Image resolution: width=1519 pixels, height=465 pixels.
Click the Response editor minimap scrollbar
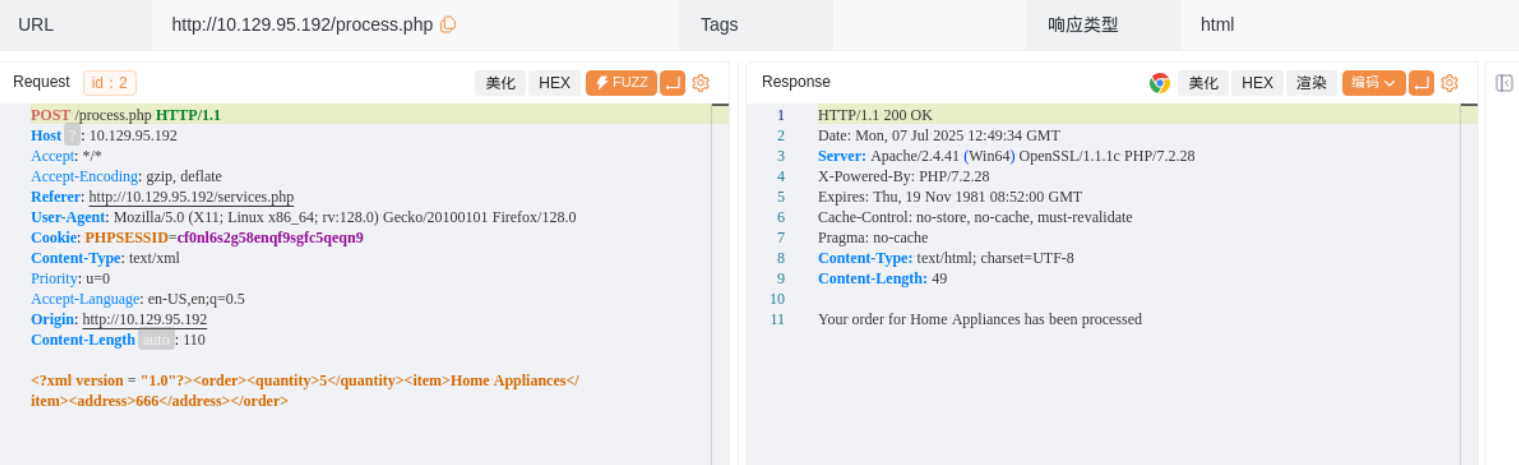point(1469,284)
